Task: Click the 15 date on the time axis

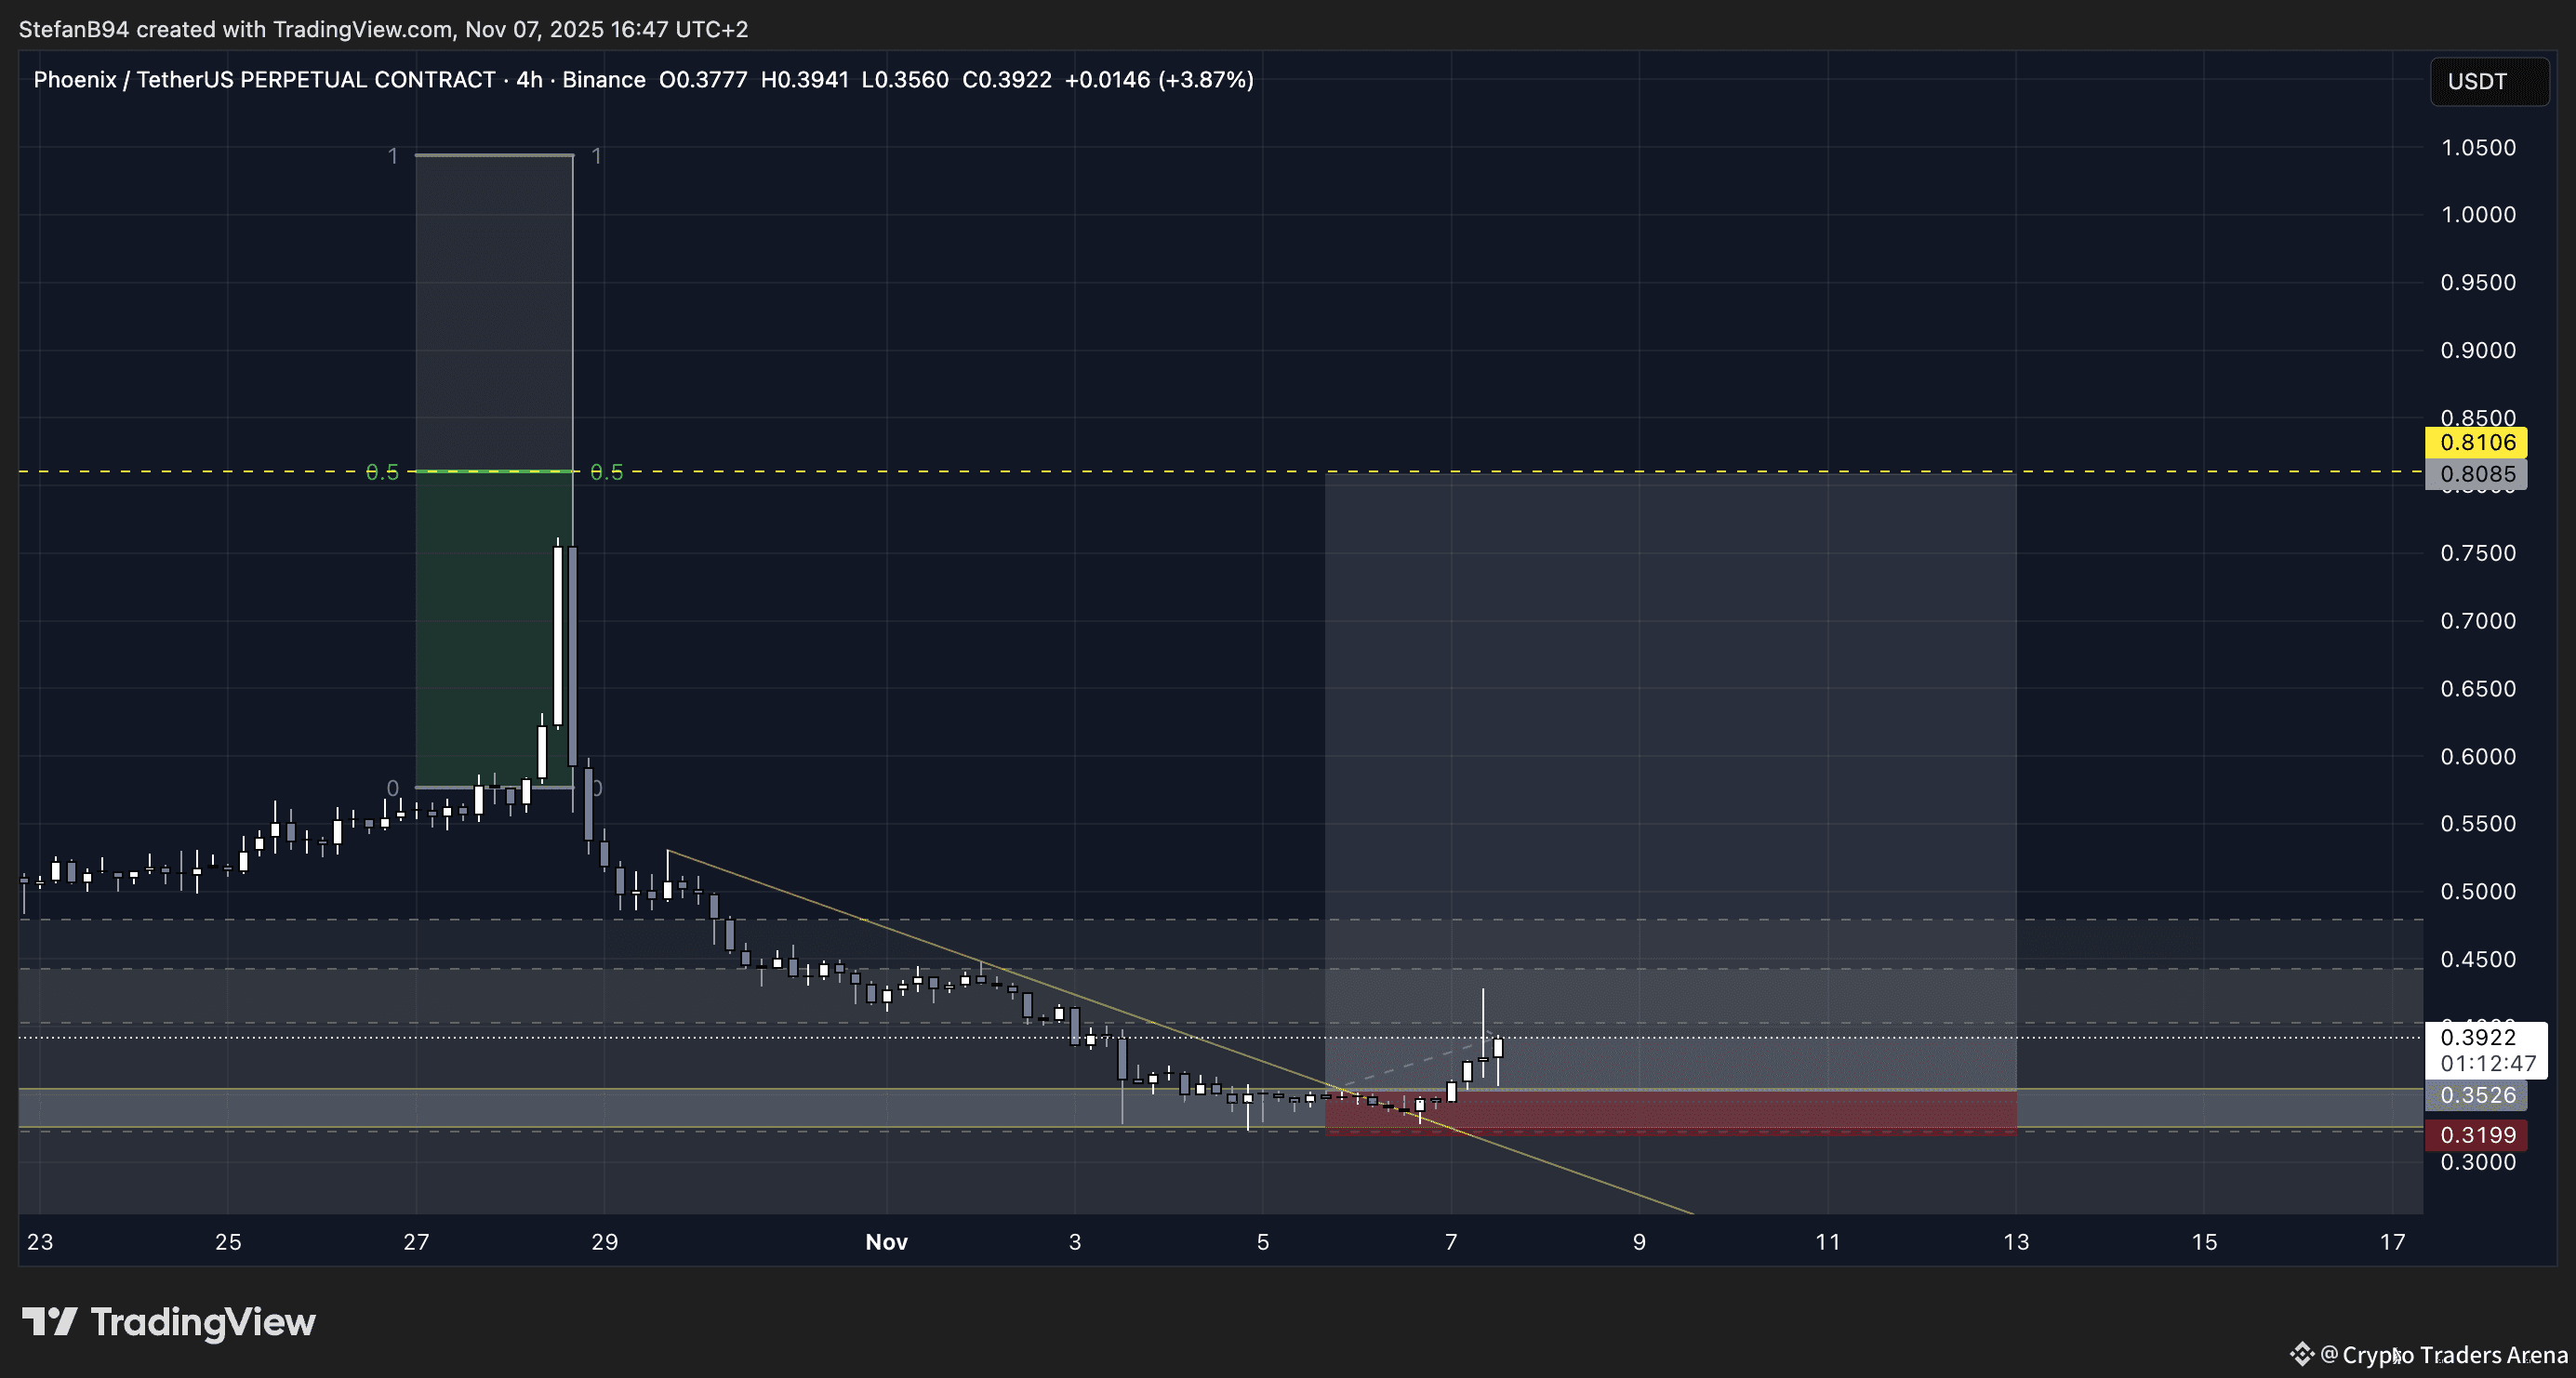Action: click(2204, 1242)
